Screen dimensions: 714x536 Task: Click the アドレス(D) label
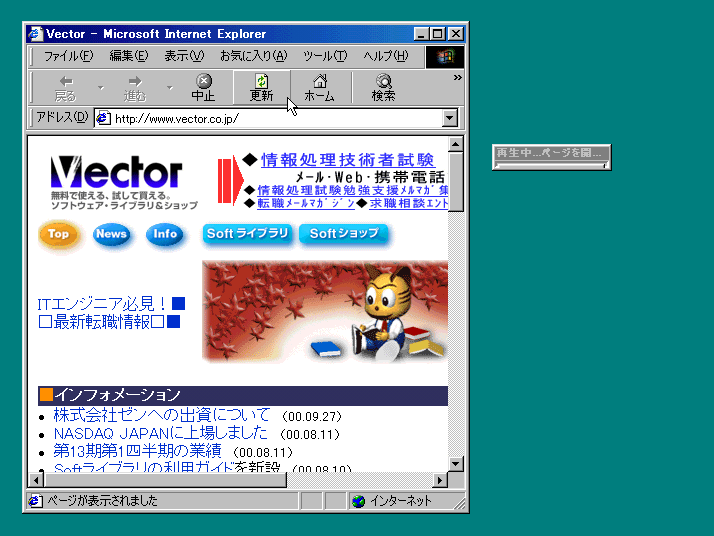[x=62, y=117]
